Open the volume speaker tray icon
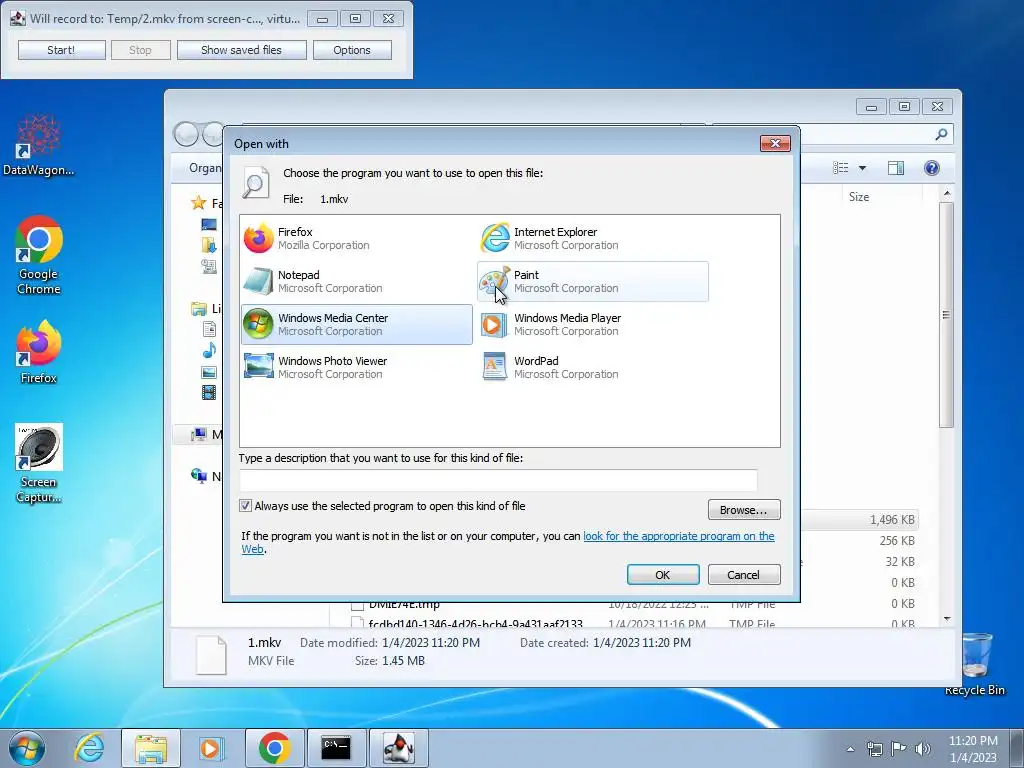 tap(922, 749)
